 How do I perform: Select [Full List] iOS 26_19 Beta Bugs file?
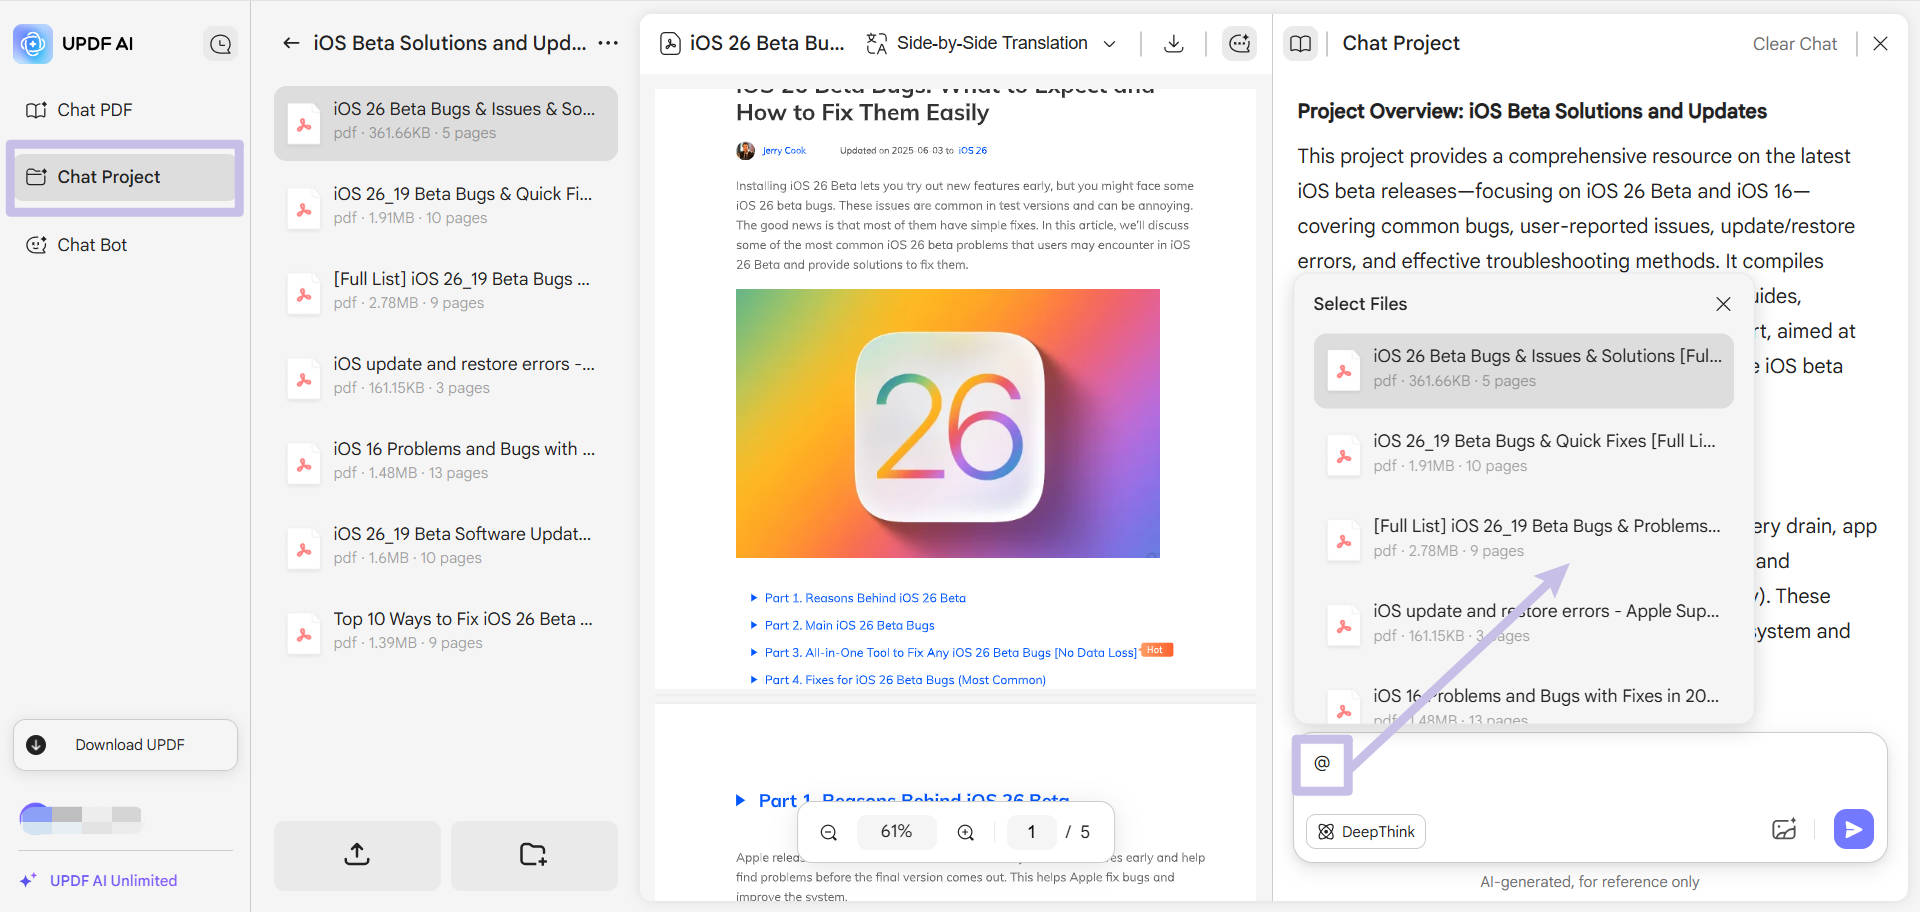(x=446, y=293)
